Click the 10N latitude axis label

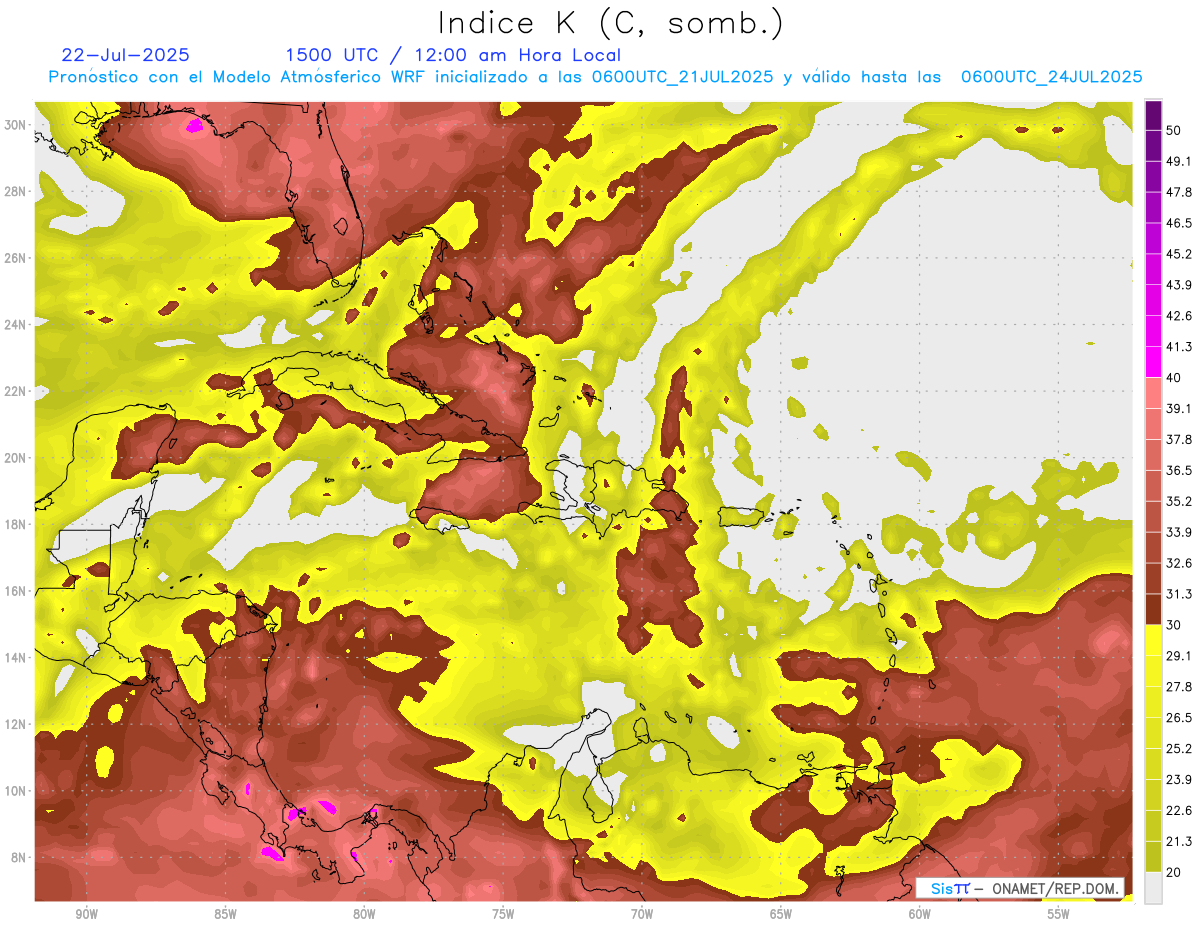(x=15, y=791)
